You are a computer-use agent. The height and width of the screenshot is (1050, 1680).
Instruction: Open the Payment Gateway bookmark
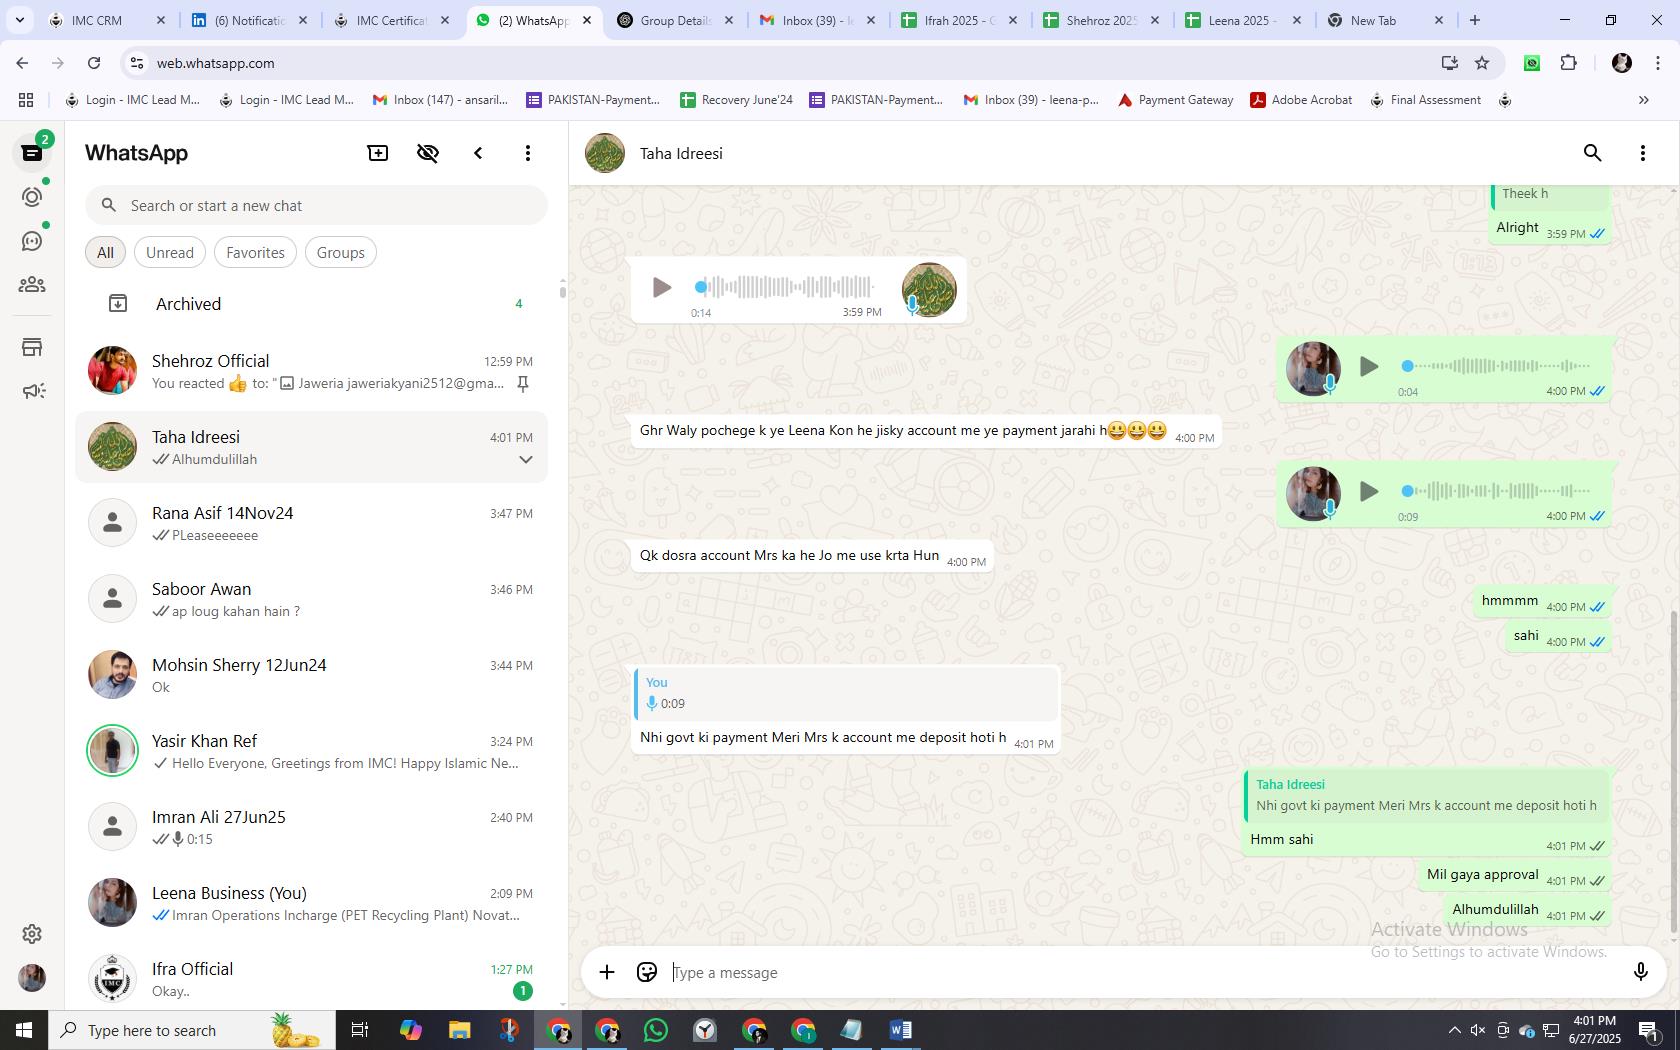1175,100
